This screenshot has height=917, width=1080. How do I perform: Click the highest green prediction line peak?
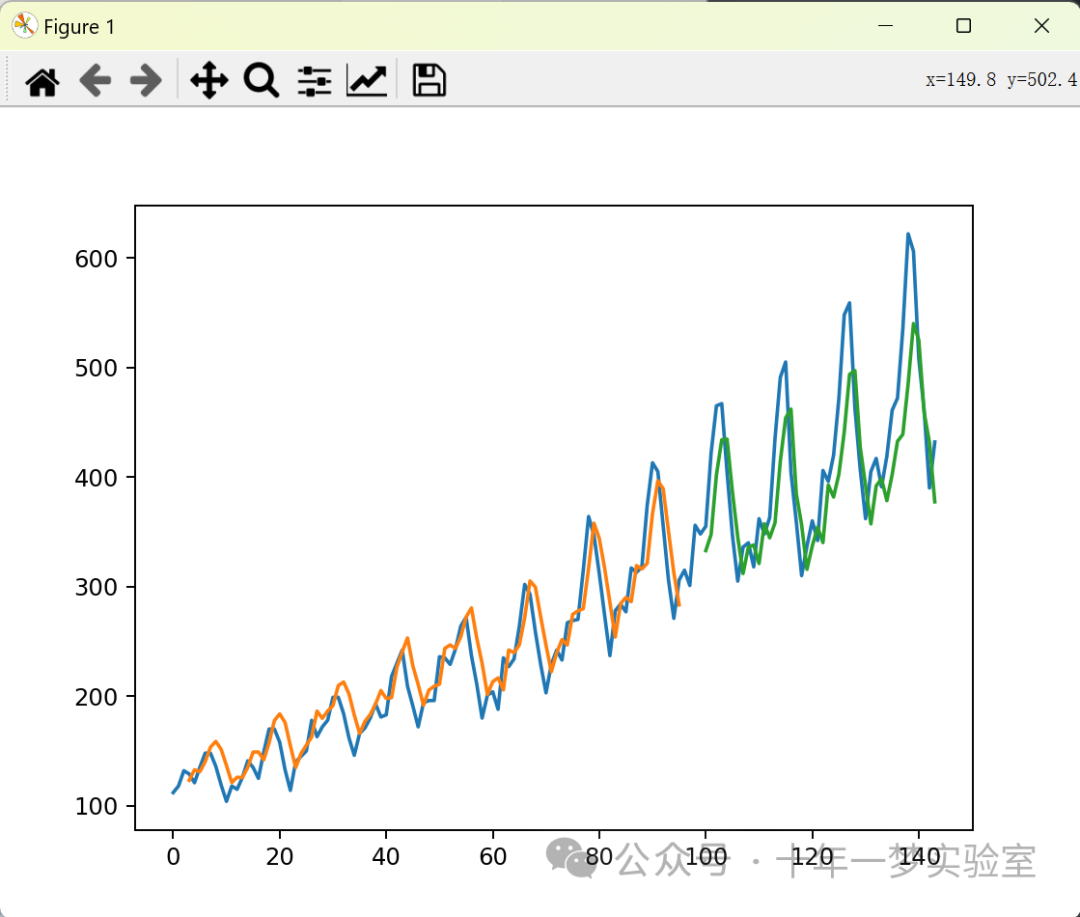tap(913, 324)
